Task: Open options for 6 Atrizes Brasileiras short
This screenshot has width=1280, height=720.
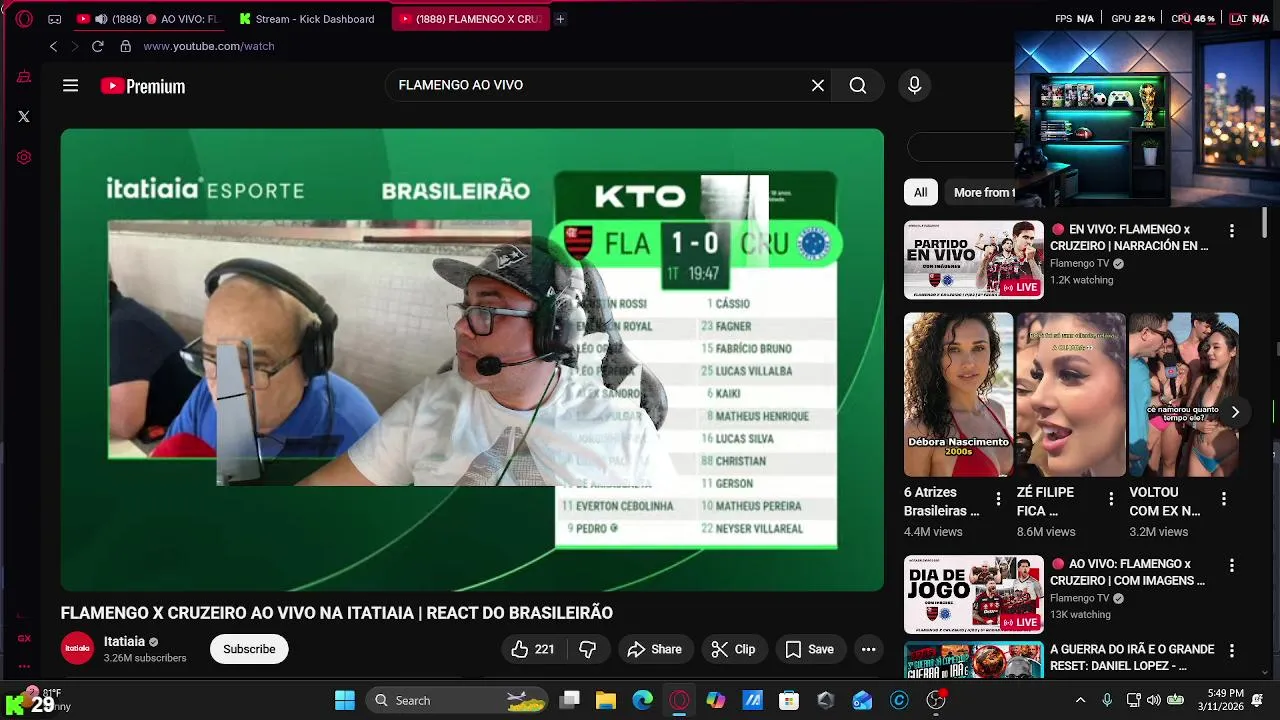Action: pyautogui.click(x=998, y=498)
